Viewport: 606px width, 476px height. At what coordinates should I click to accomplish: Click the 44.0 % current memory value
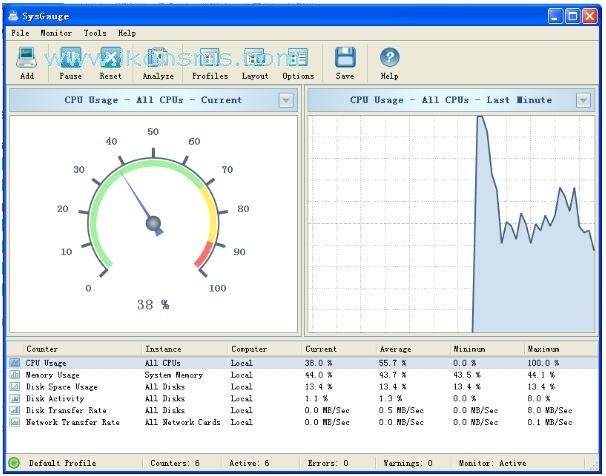pos(318,375)
